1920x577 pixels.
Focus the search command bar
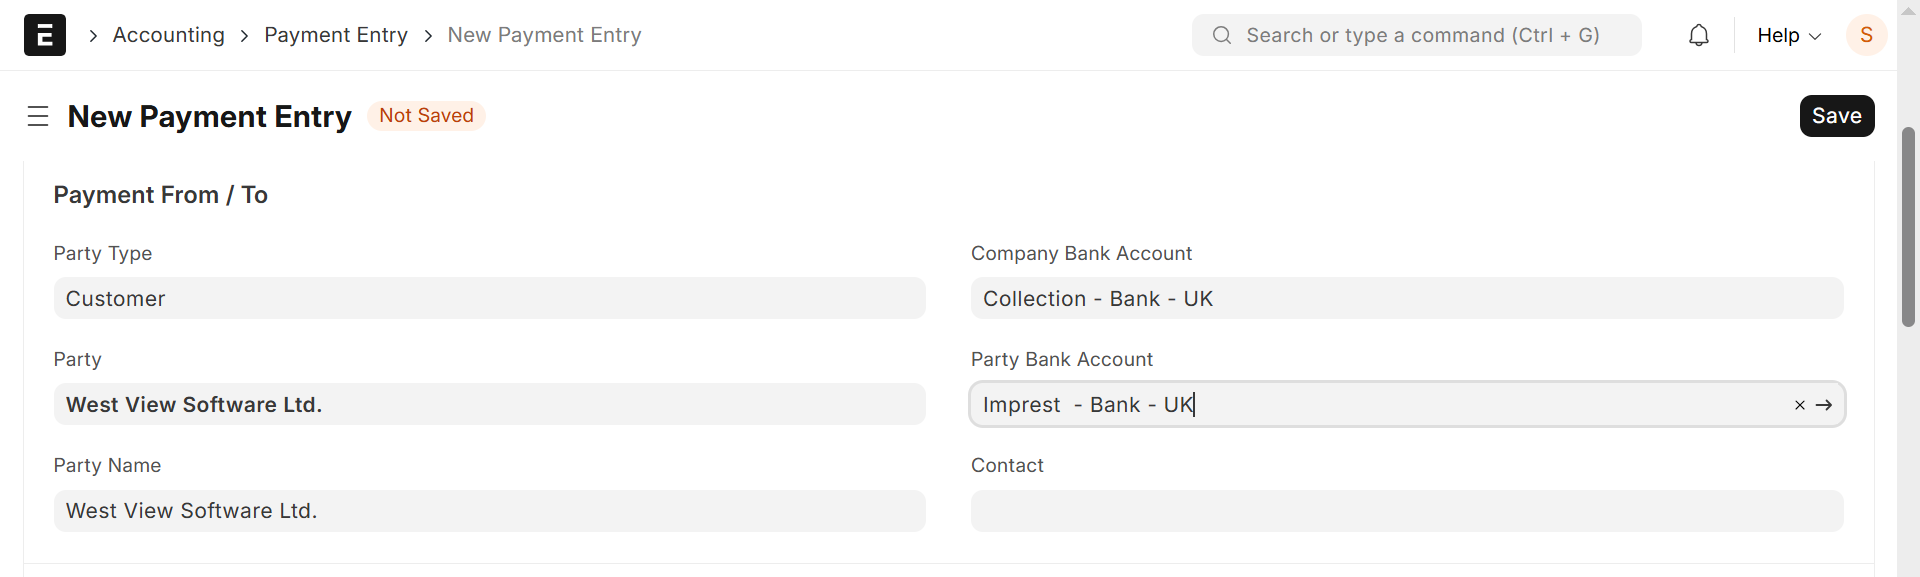click(1422, 36)
